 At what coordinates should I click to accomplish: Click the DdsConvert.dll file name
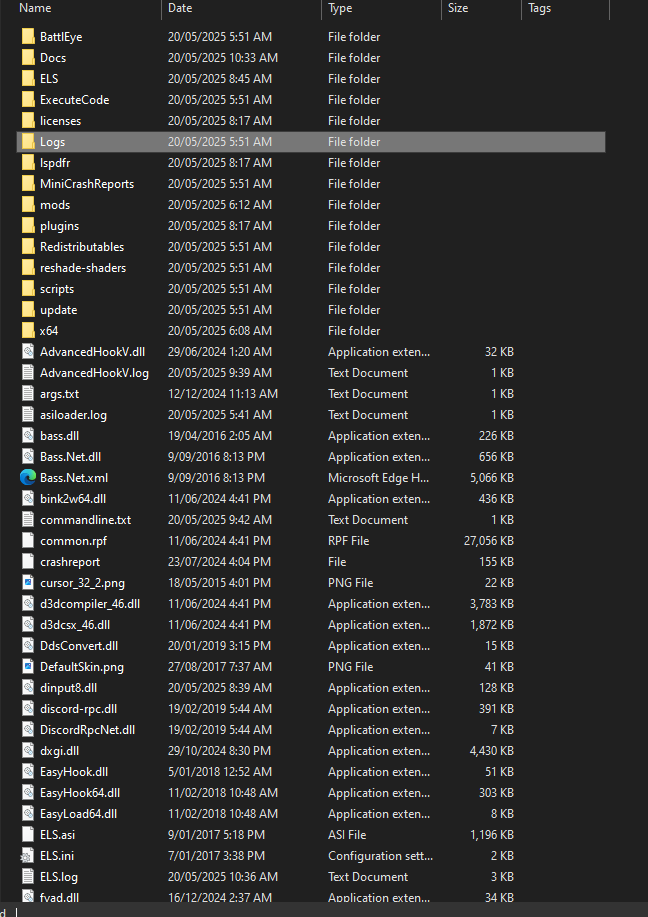pos(79,646)
